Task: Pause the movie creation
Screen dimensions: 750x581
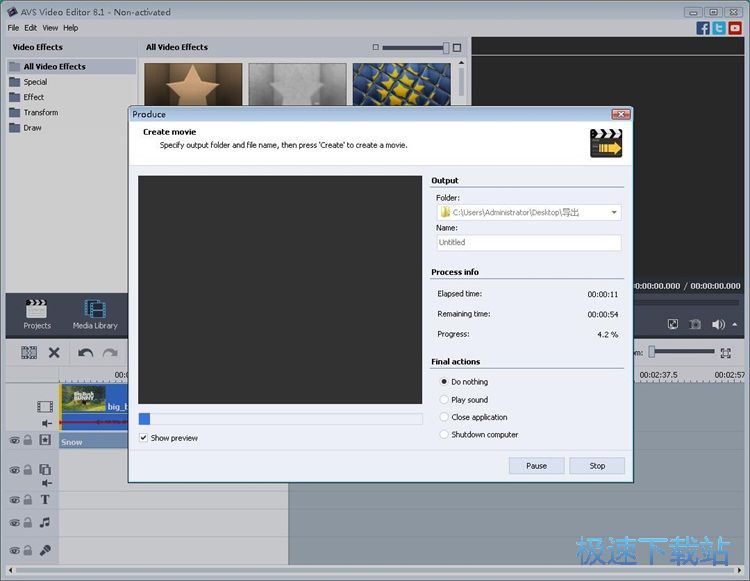Action: click(x=537, y=466)
